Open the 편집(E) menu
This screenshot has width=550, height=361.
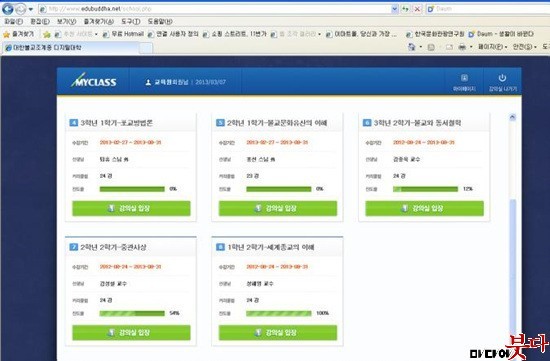click(40, 21)
